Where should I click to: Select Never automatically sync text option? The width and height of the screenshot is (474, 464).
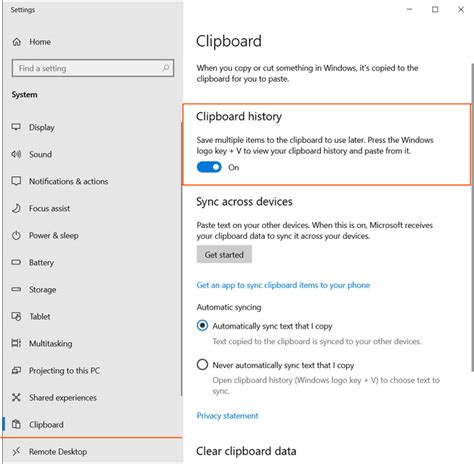coord(202,365)
